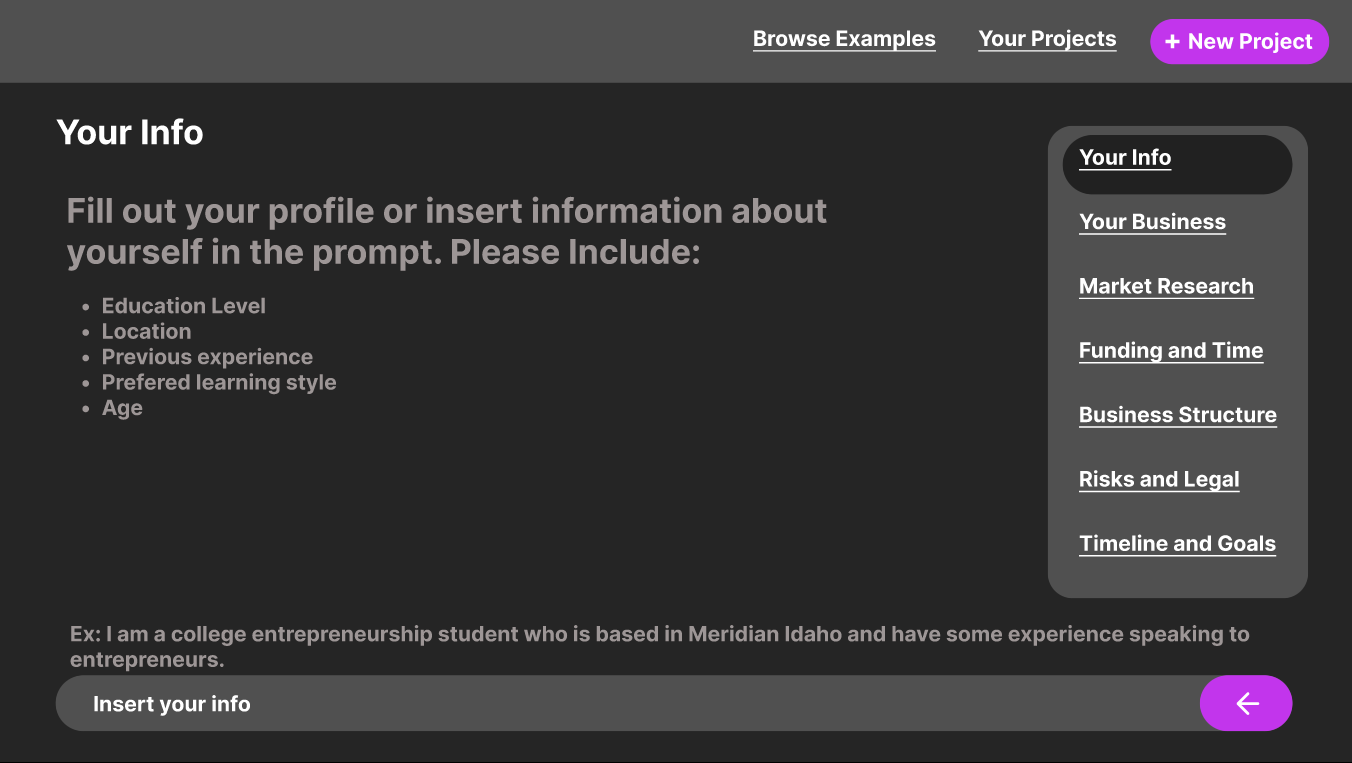Screen dimensions: 1352x763
Task: Select Business Structure in the sidebar
Action: 1177,415
